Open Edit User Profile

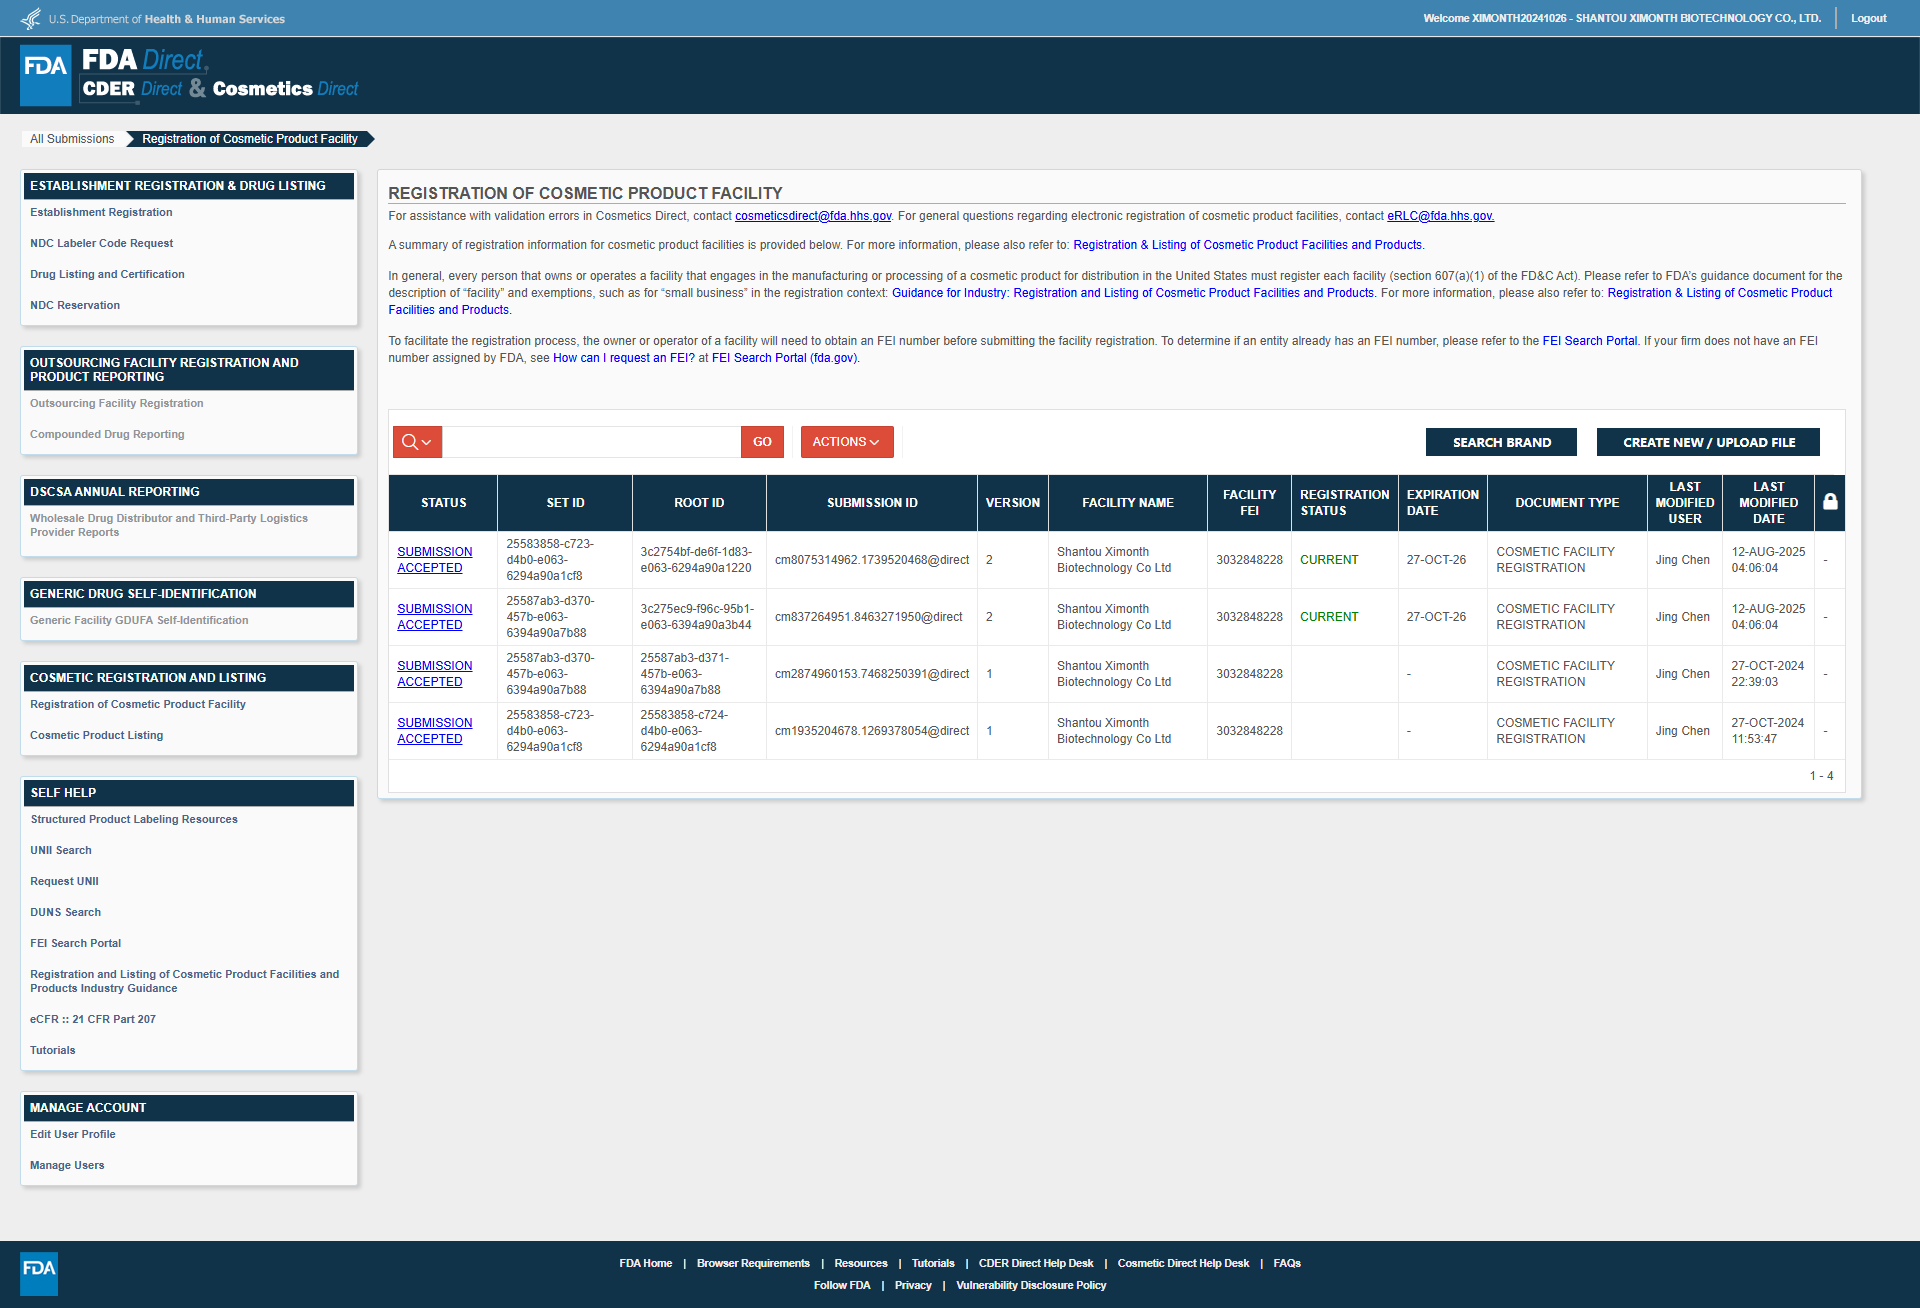tap(73, 1134)
